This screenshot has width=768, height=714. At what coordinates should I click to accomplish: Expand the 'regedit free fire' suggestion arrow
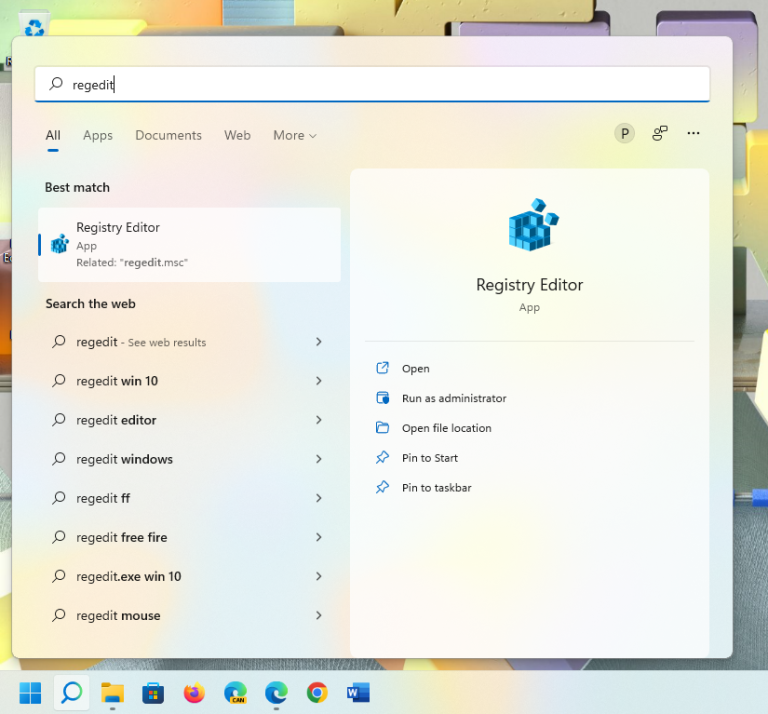coord(319,537)
